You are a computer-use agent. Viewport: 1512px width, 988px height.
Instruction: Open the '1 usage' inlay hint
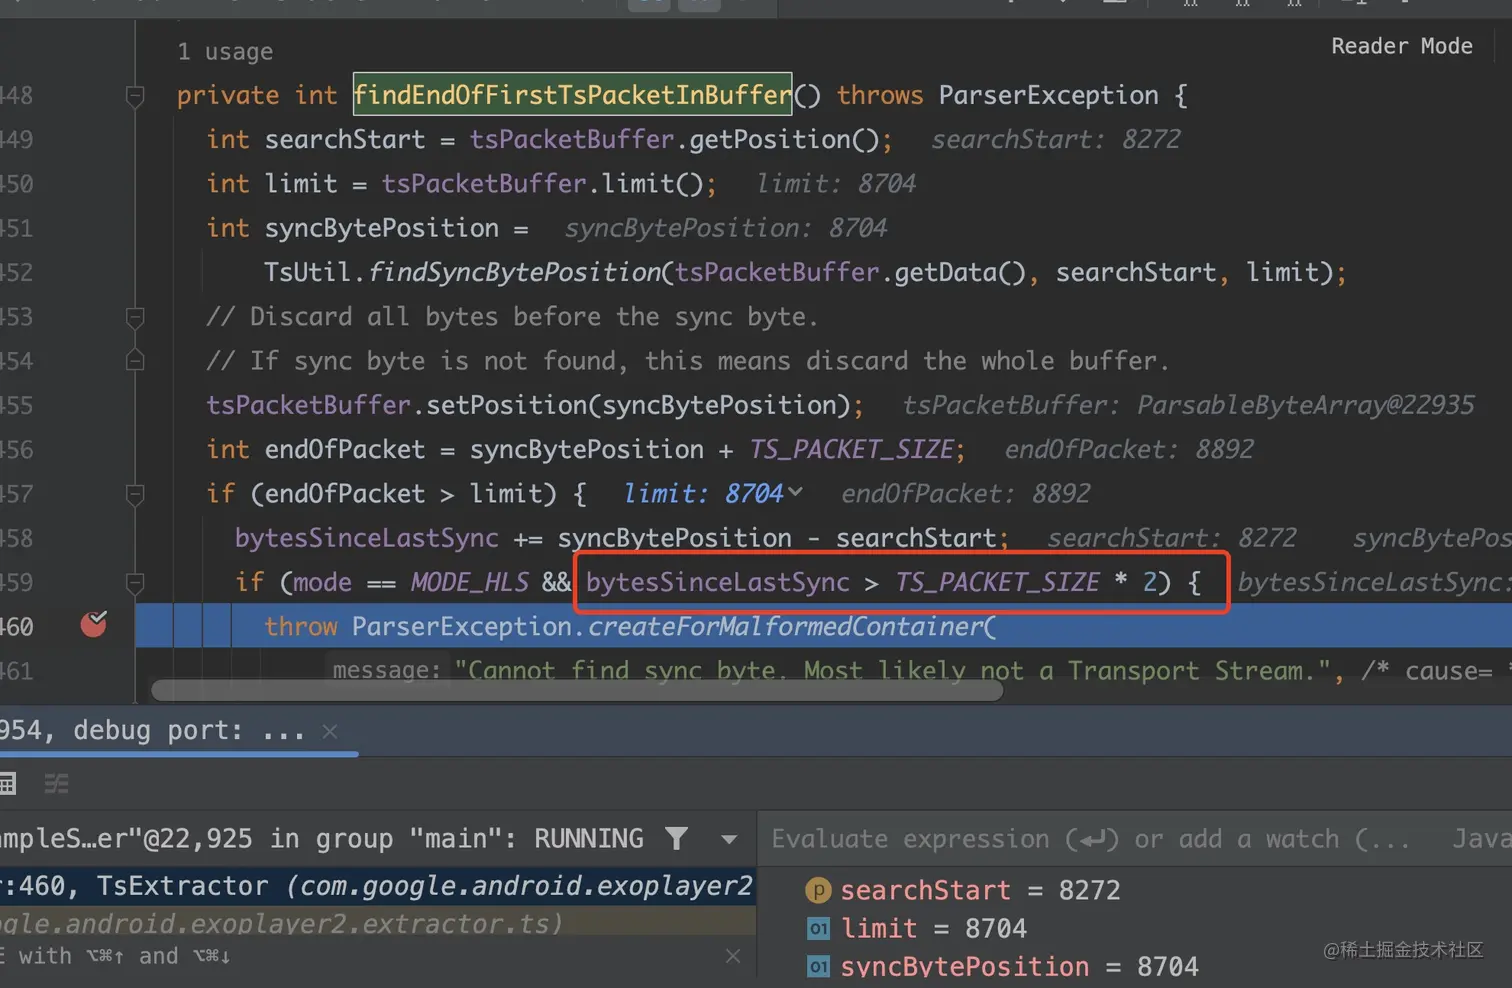tap(225, 51)
